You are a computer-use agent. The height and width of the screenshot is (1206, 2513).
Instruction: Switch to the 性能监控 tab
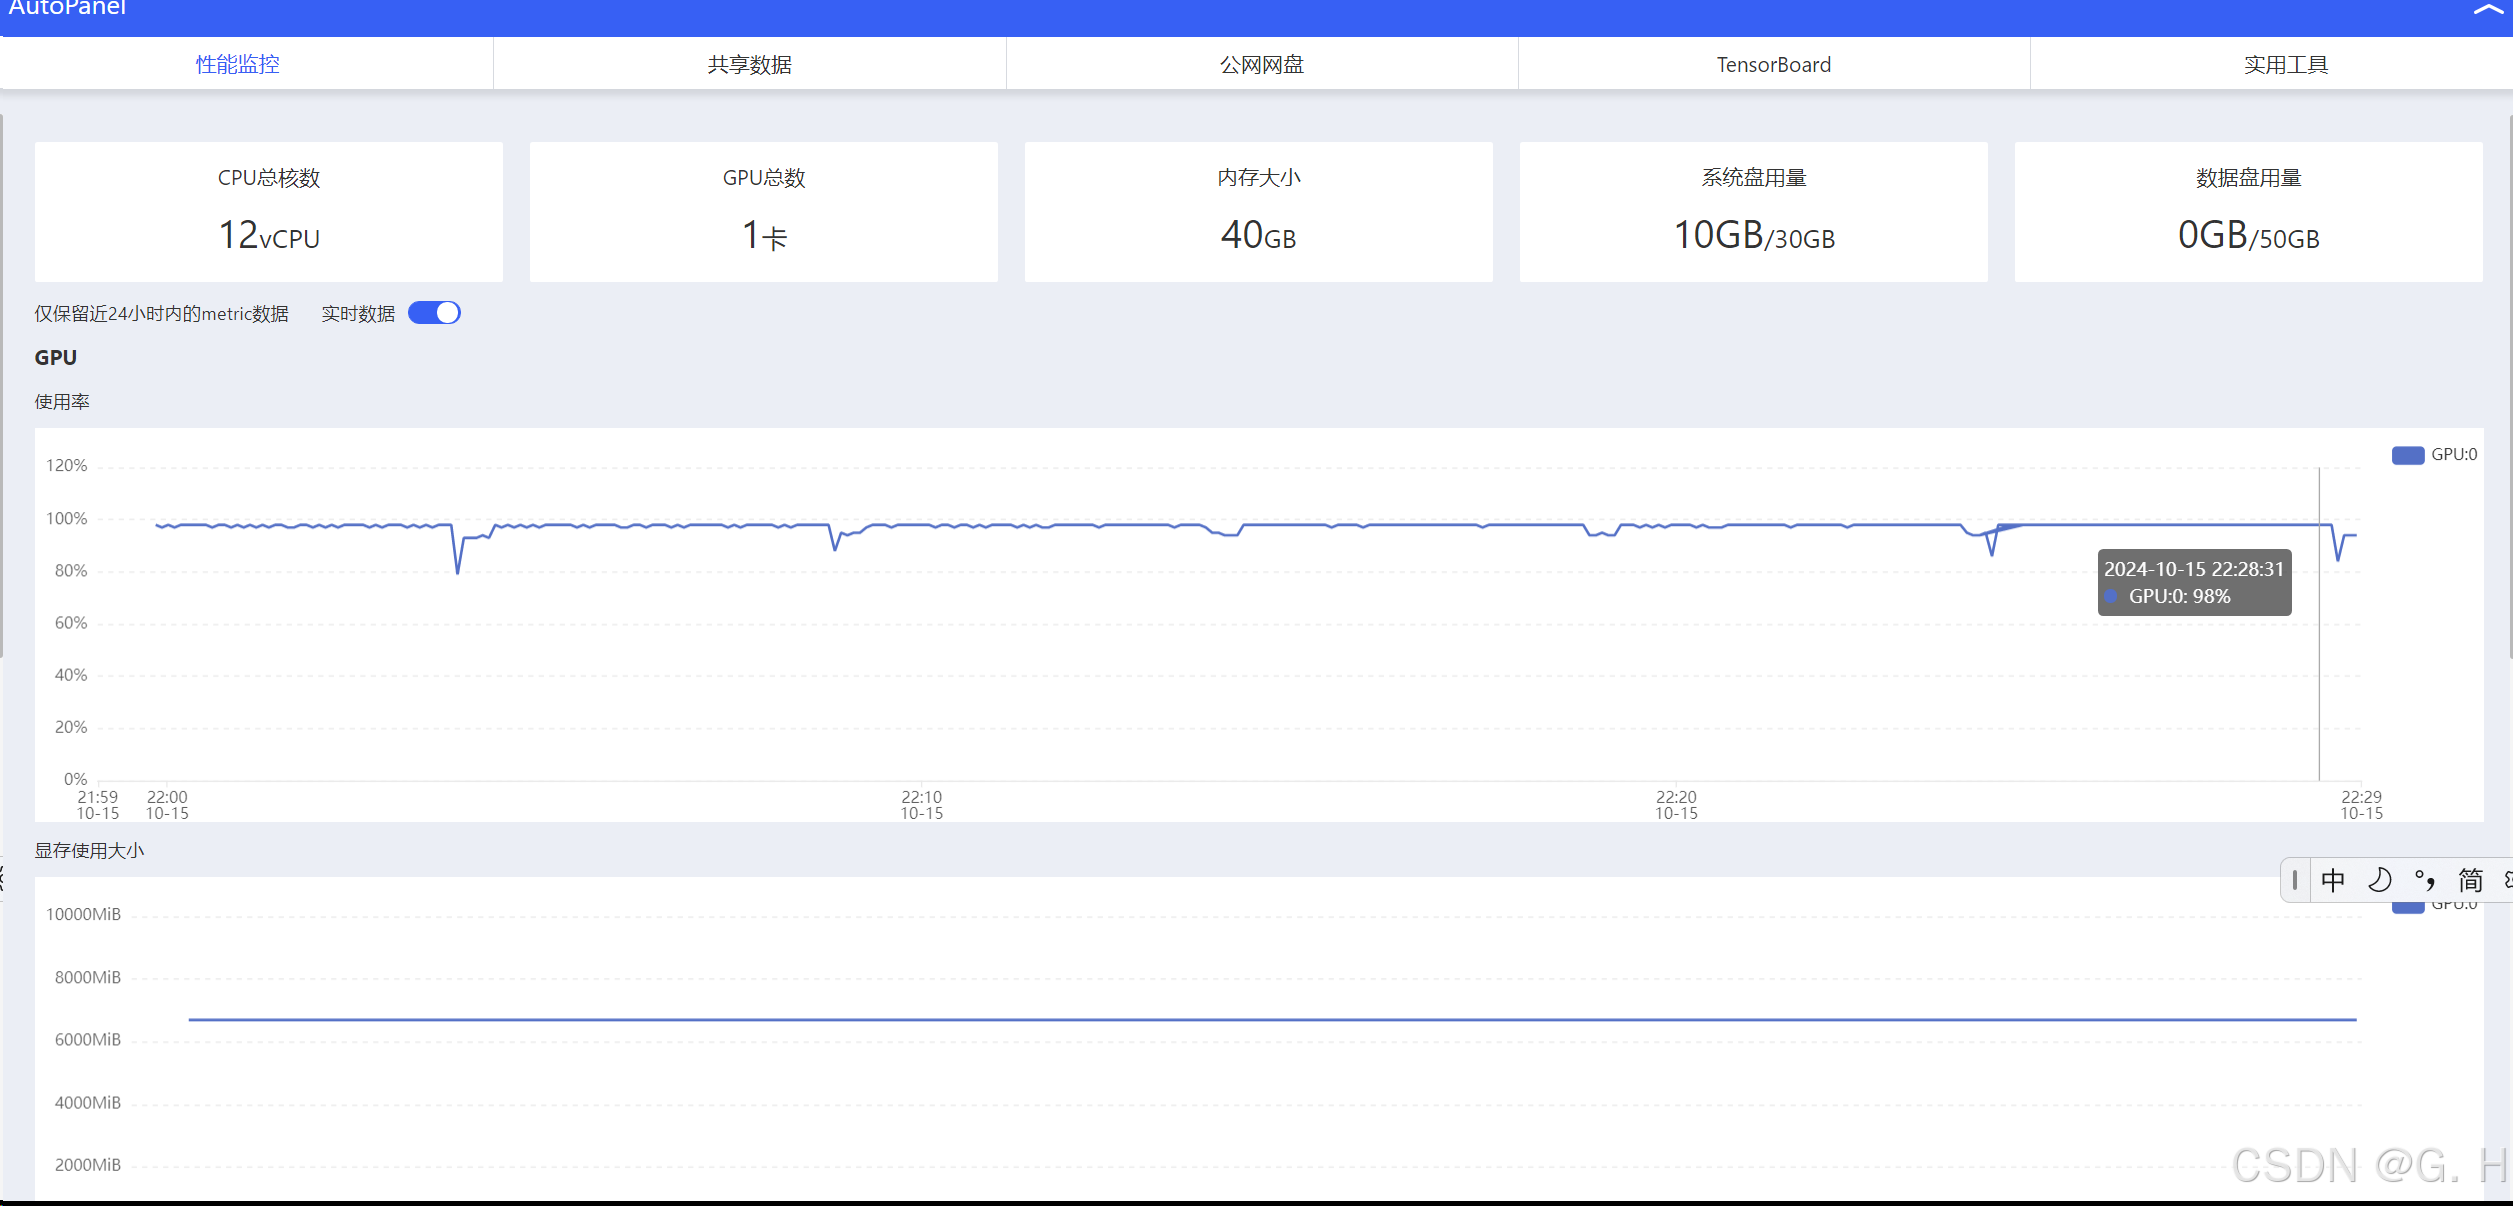point(238,65)
